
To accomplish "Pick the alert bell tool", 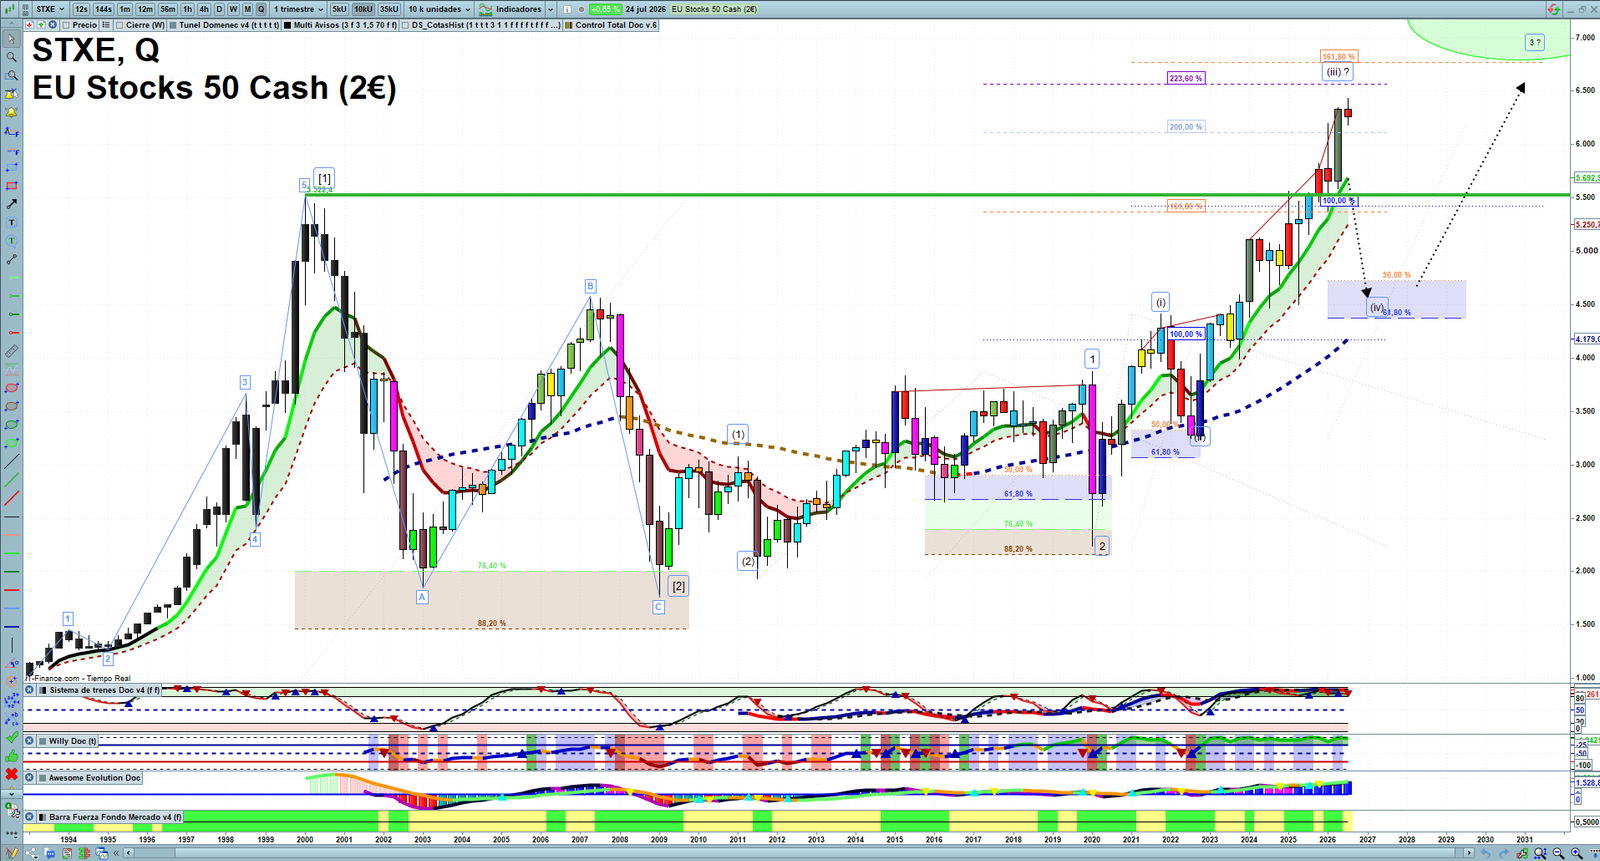I will 11,113.
